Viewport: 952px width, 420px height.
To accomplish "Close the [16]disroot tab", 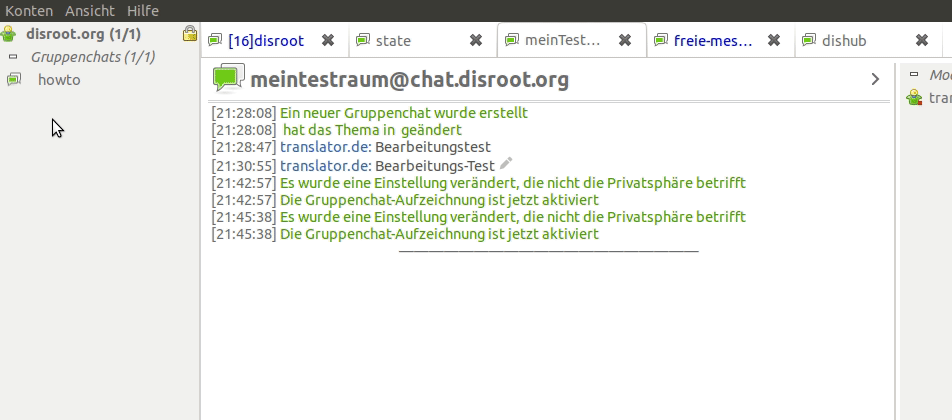I will (x=327, y=41).
